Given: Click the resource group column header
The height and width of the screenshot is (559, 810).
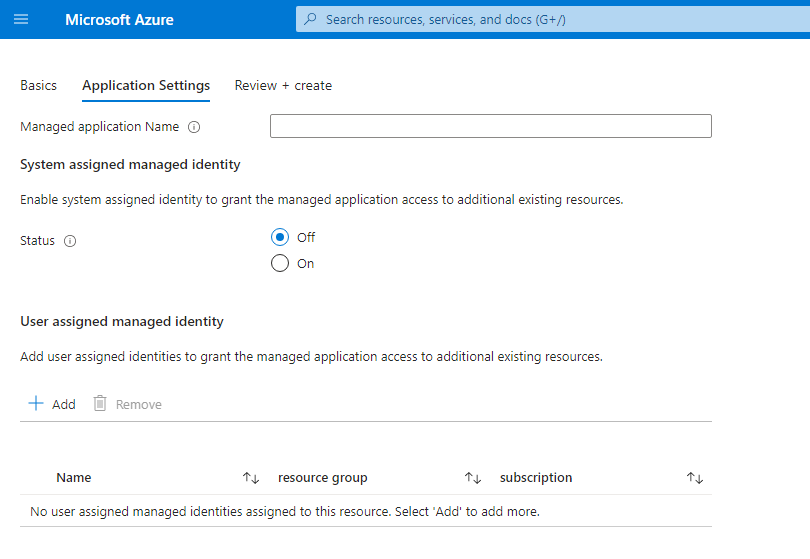Looking at the screenshot, I should [x=322, y=478].
